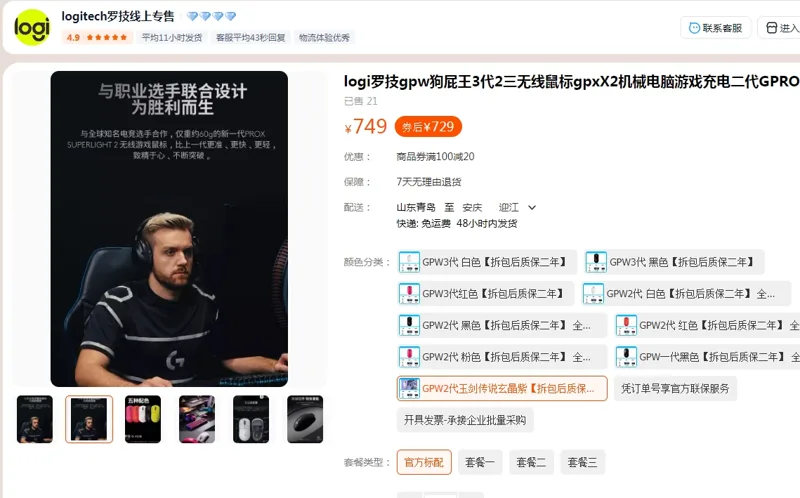Image resolution: width=800 pixels, height=498 pixels.
Task: Click the ¥749 price
Action: 366,126
